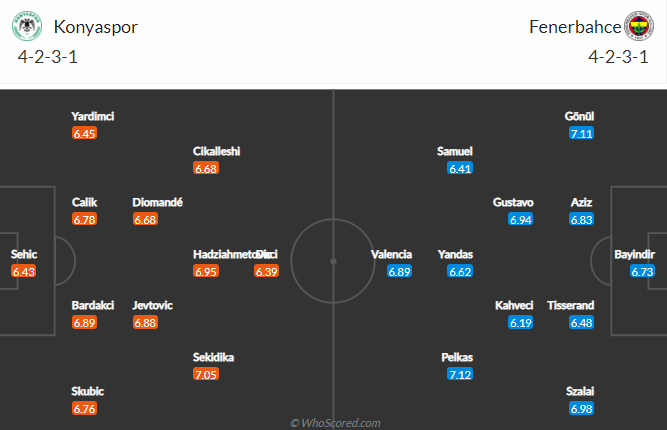
Task: Select player Hadziahmetovic on the pitch
Action: [x=225, y=254]
